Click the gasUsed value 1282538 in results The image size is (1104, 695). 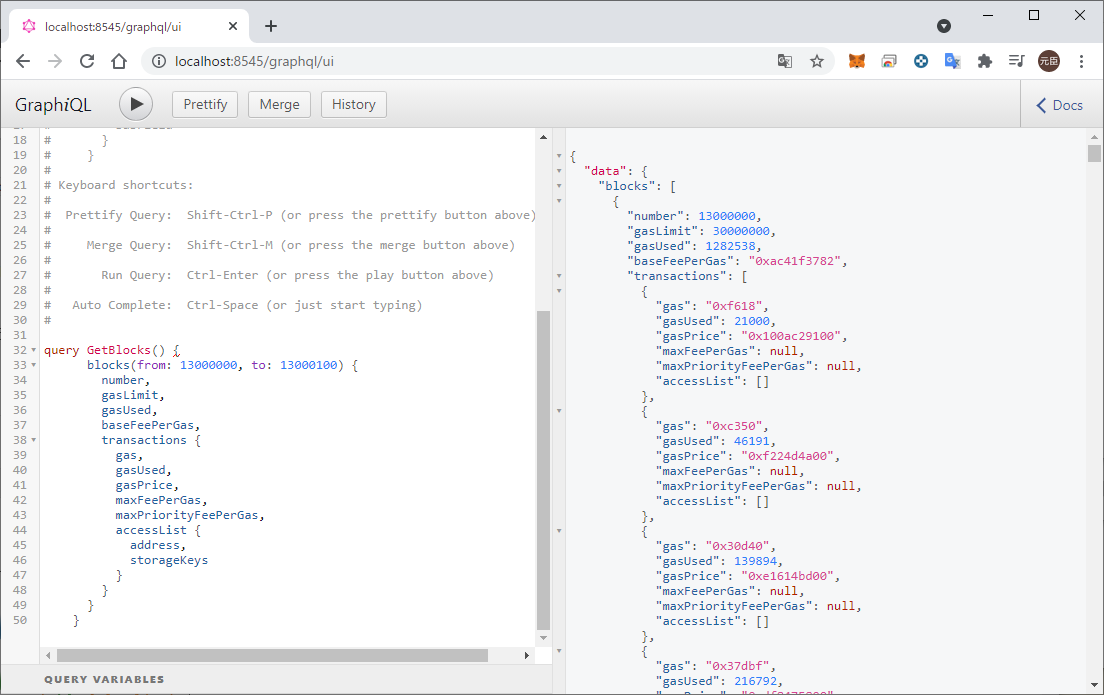730,246
